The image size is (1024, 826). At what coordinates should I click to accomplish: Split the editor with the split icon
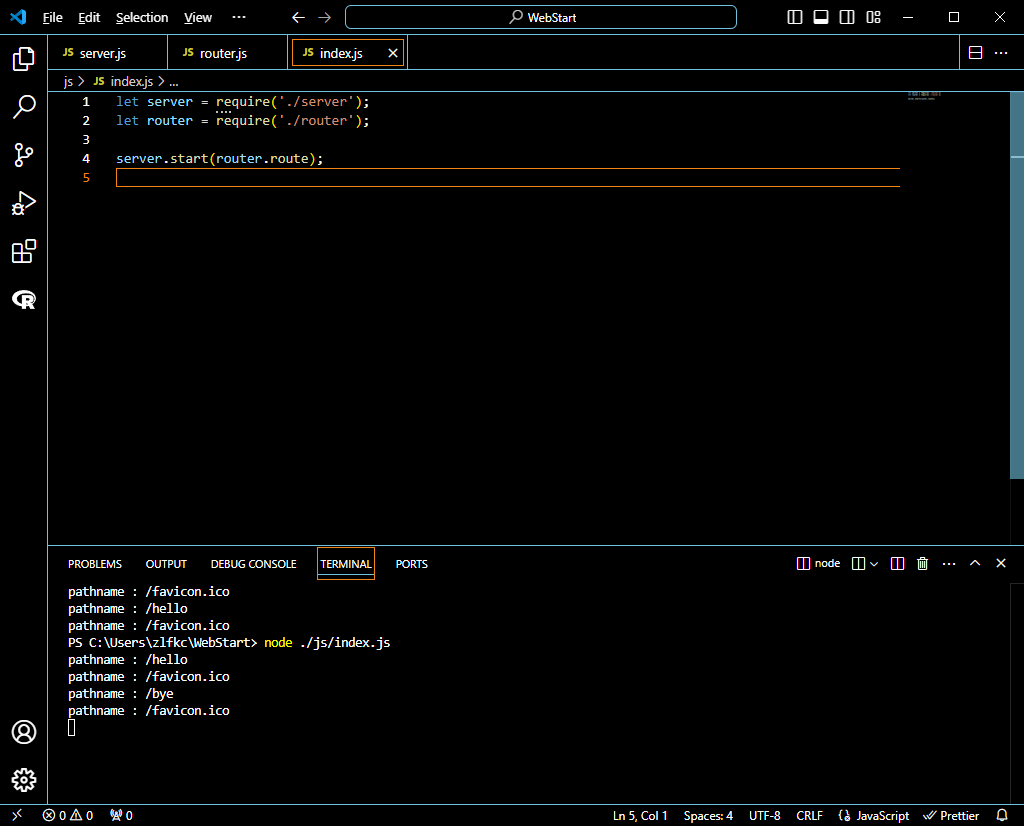point(975,53)
